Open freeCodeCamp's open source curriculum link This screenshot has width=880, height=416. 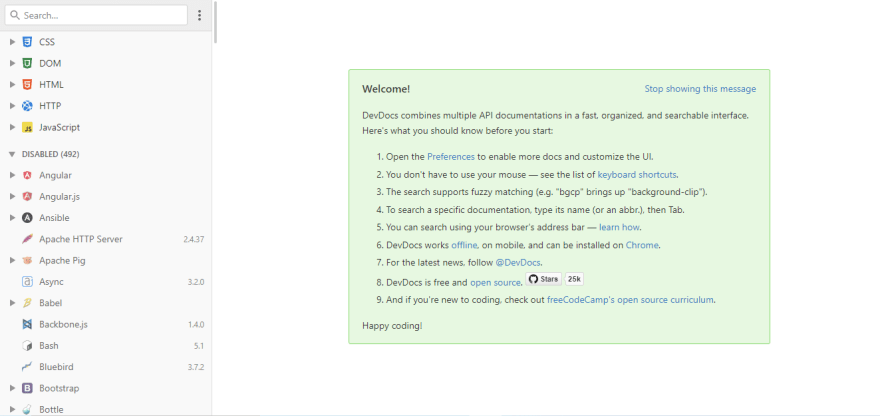pyautogui.click(x=630, y=300)
